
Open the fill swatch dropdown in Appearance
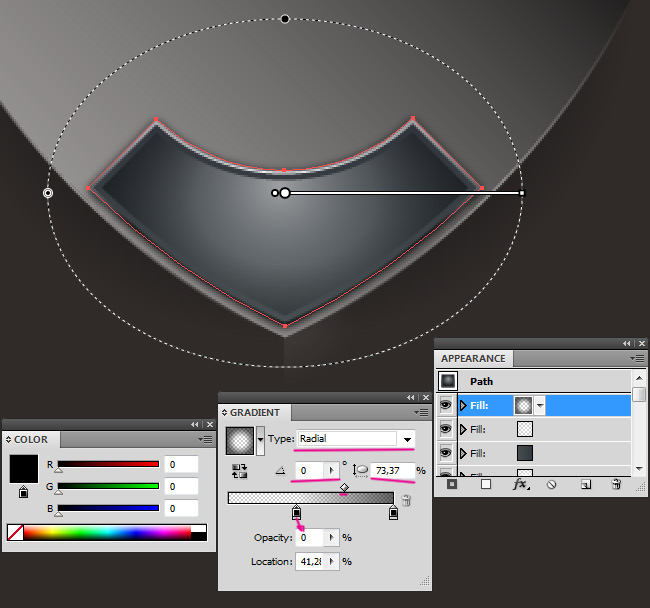[x=541, y=405]
